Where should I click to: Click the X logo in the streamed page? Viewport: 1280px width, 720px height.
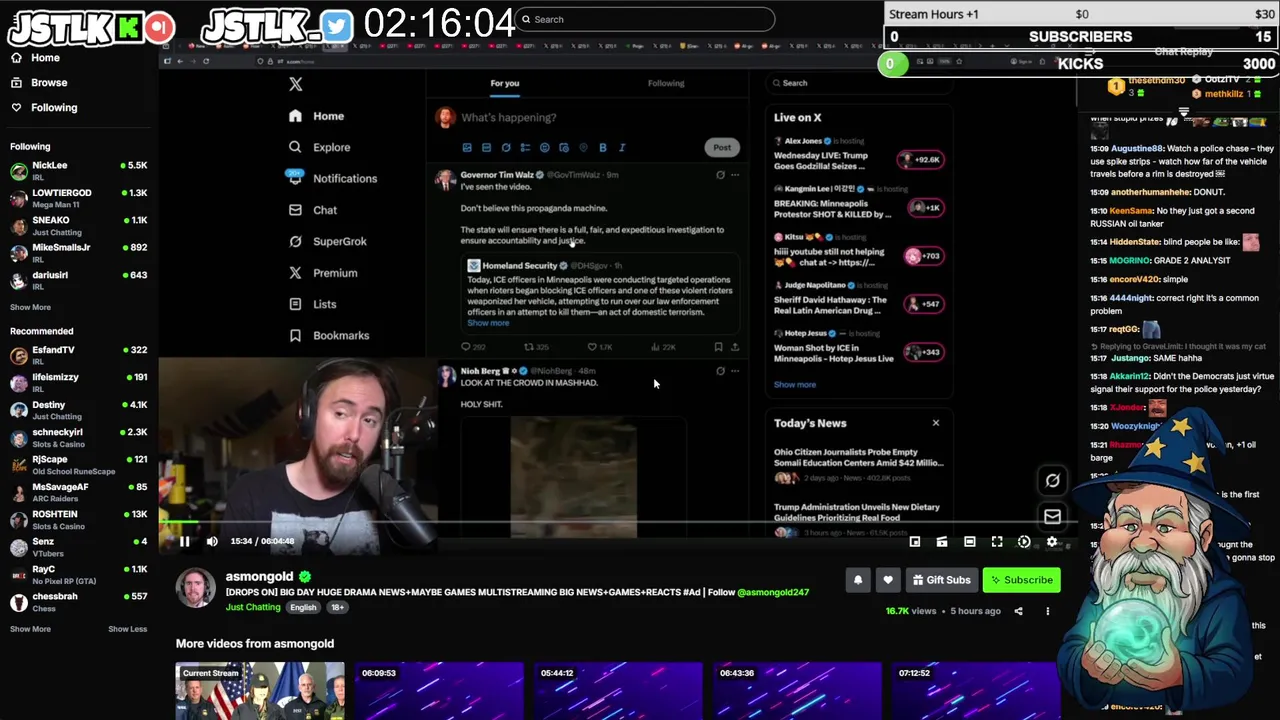click(x=295, y=84)
